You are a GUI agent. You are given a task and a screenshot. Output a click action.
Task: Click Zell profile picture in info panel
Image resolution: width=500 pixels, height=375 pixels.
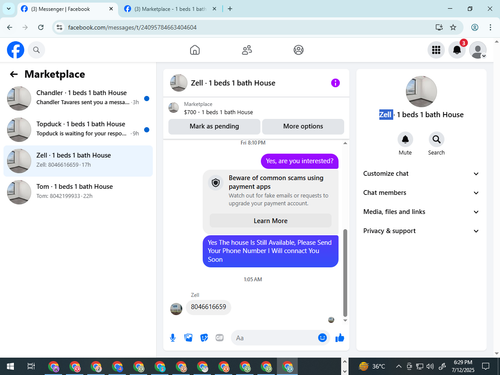coord(421,91)
